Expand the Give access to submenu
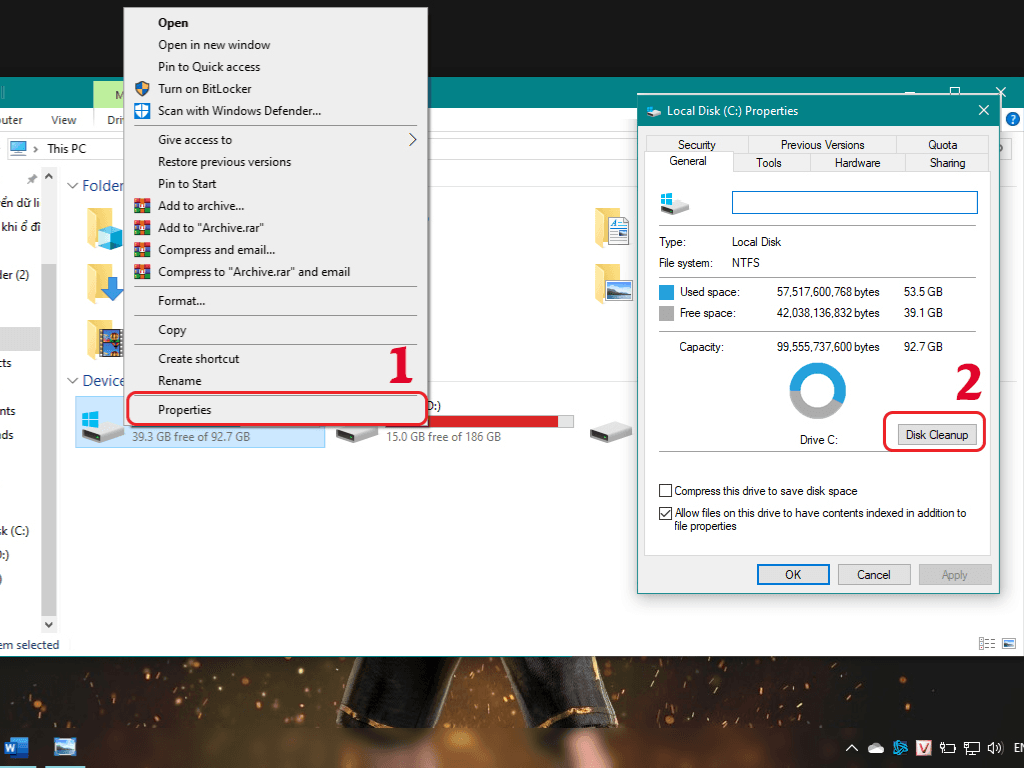The height and width of the screenshot is (768, 1024). [x=412, y=140]
